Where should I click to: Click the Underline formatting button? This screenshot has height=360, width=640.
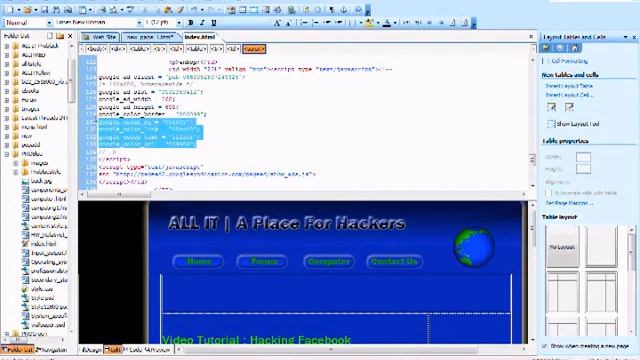[213, 23]
